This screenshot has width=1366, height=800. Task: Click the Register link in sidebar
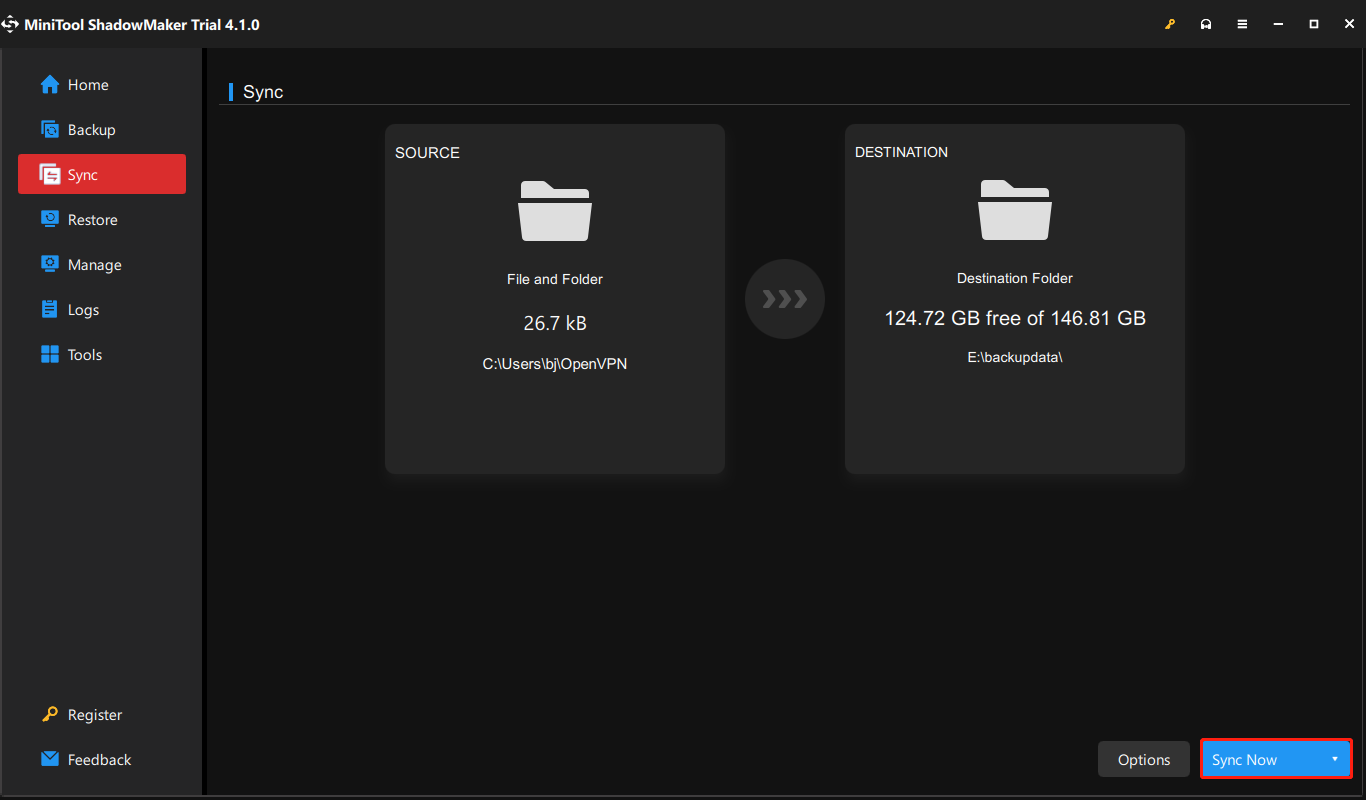coord(93,714)
